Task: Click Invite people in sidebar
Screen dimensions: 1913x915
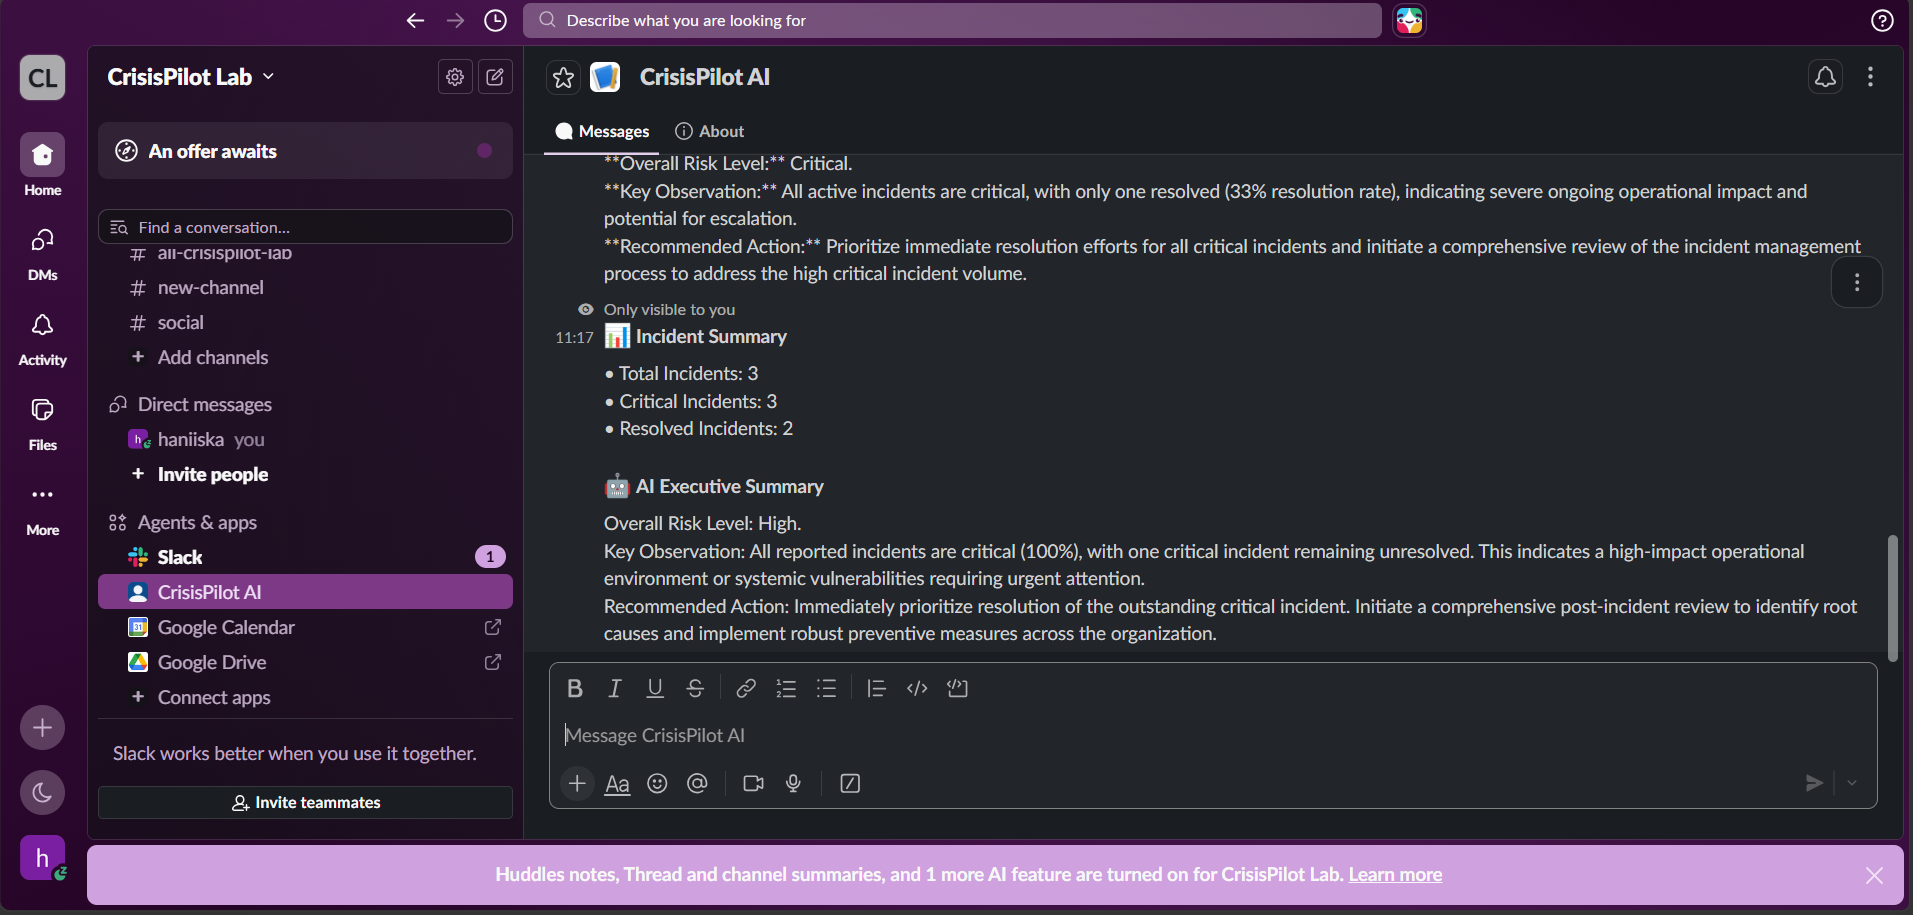Action: click(x=305, y=475)
